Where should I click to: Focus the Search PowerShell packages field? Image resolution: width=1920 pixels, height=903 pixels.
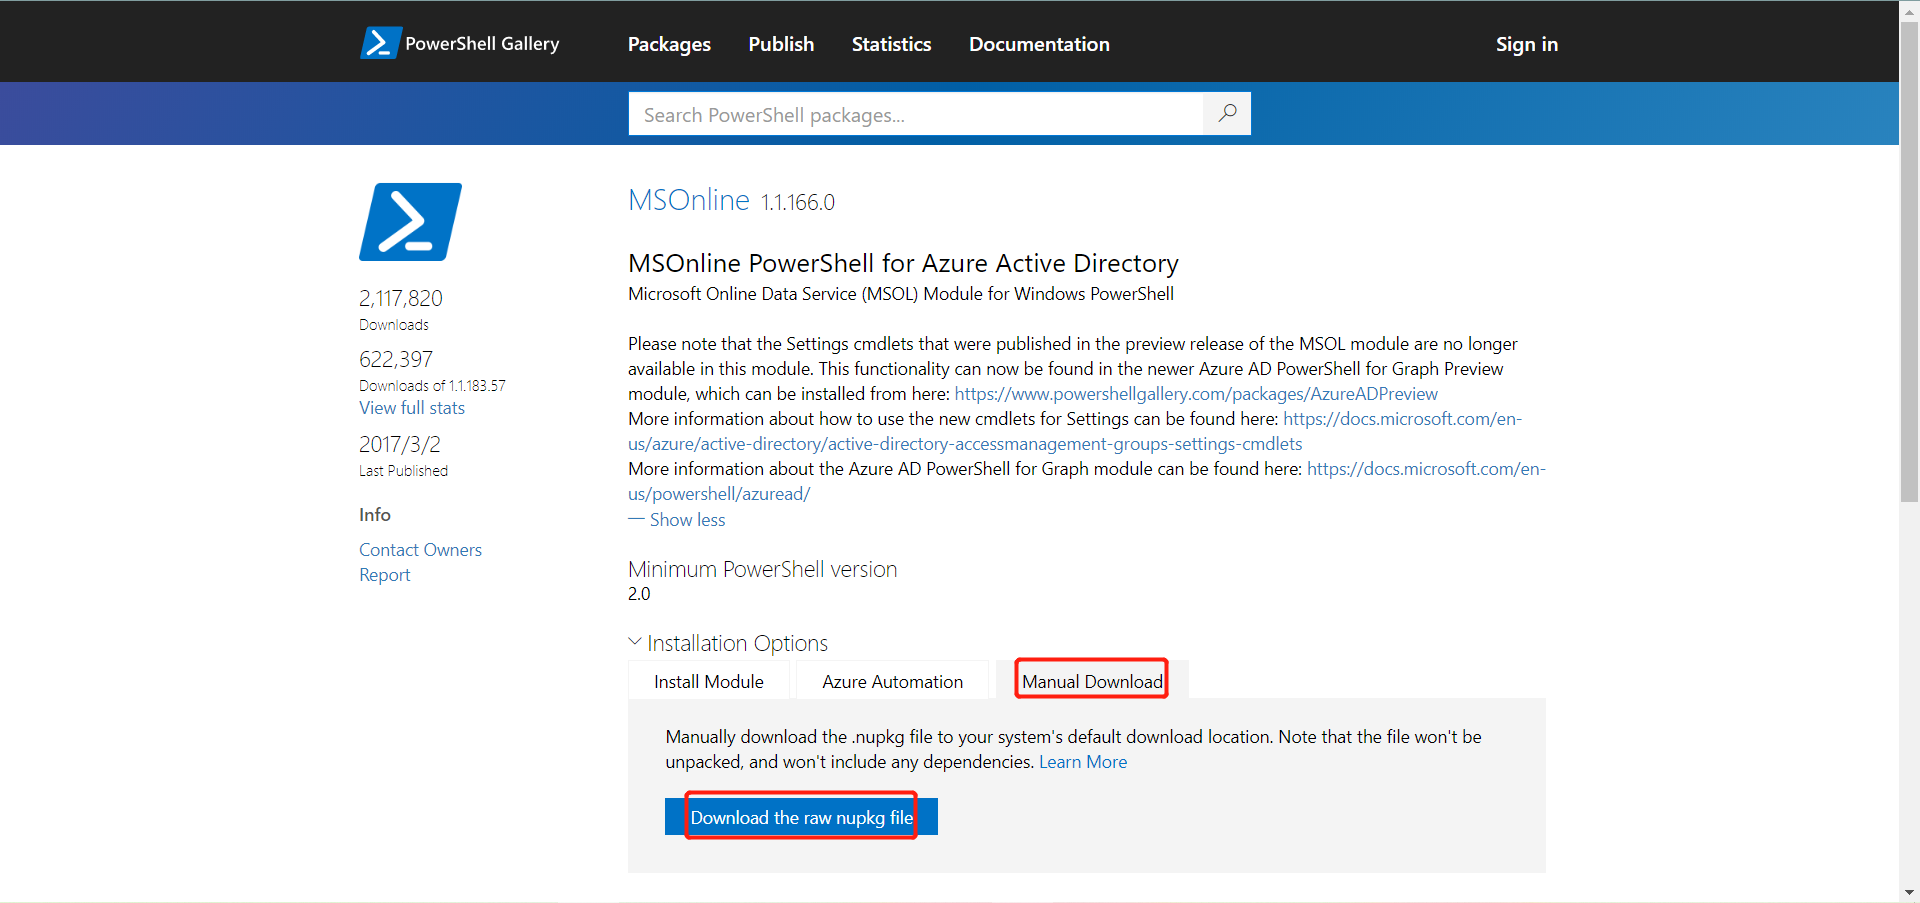coord(916,114)
